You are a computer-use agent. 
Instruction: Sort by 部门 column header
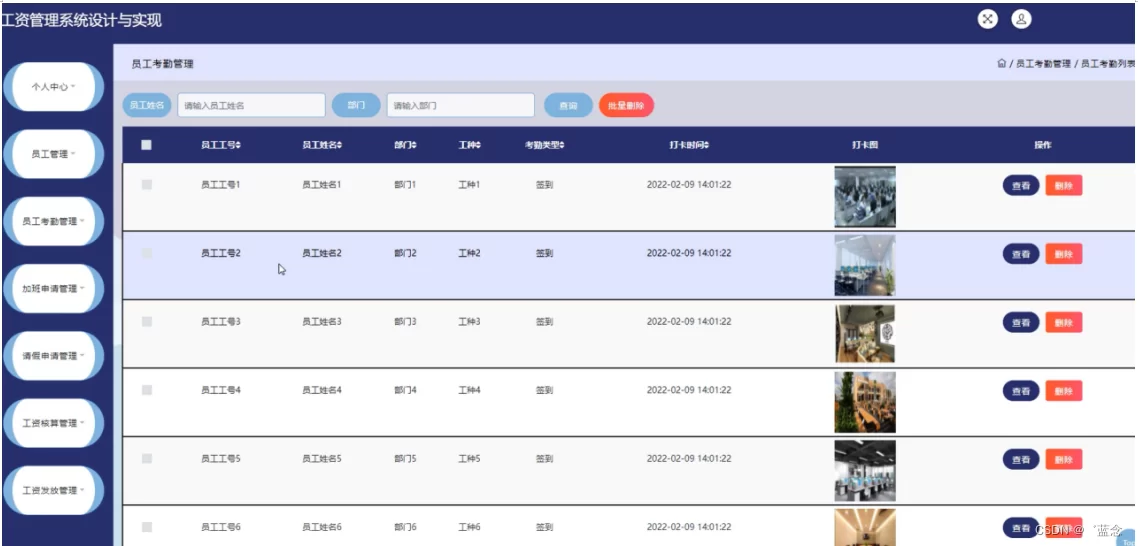coord(405,145)
